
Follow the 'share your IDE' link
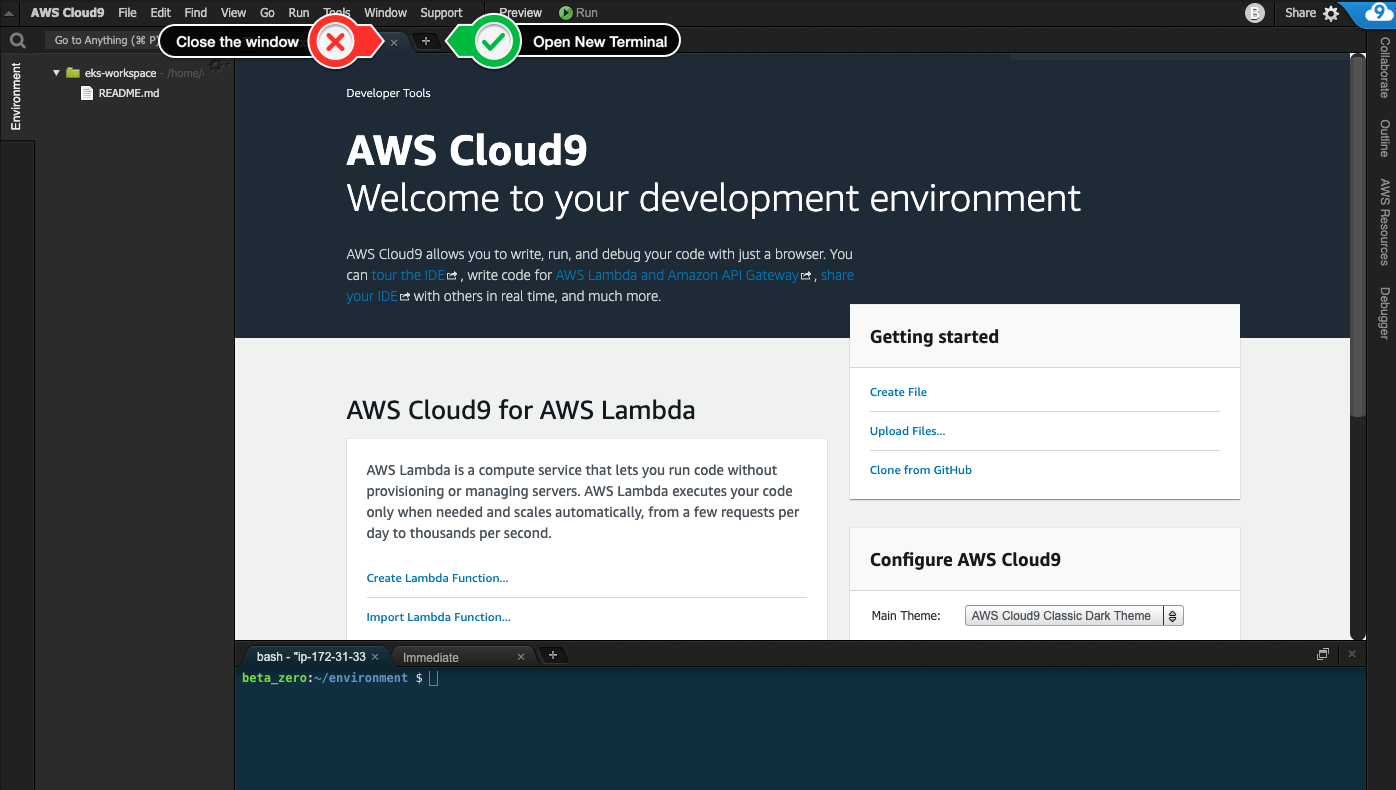(600, 286)
